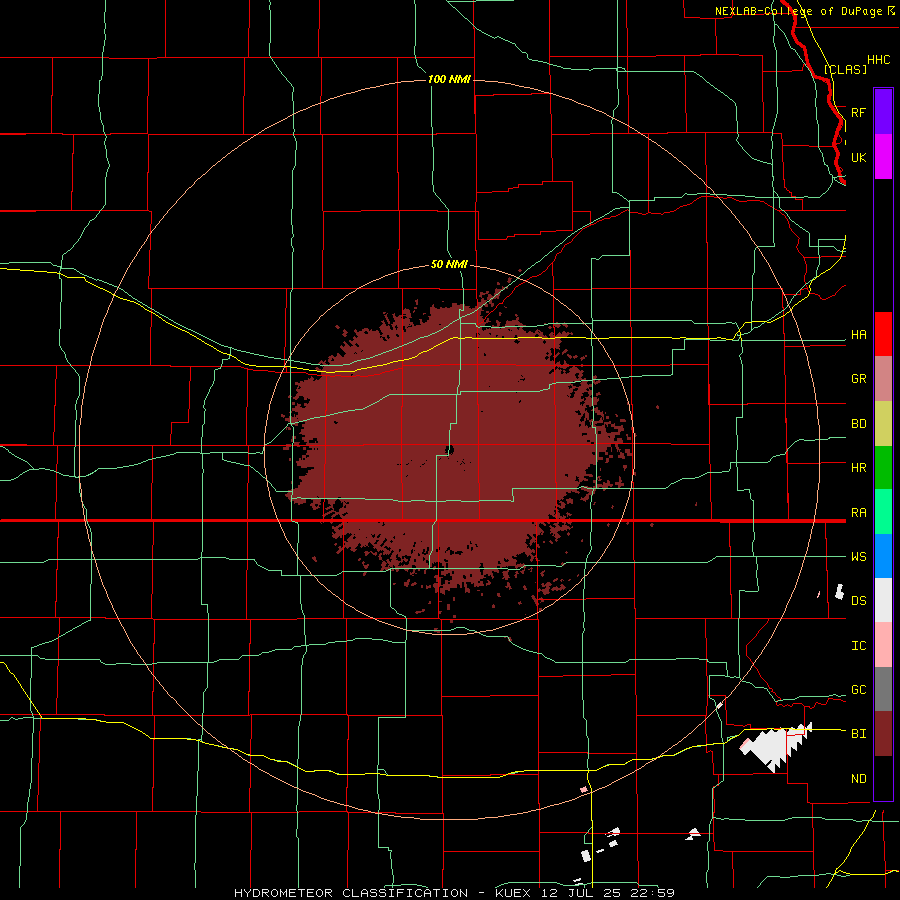Click the GR legend label

[858, 379]
